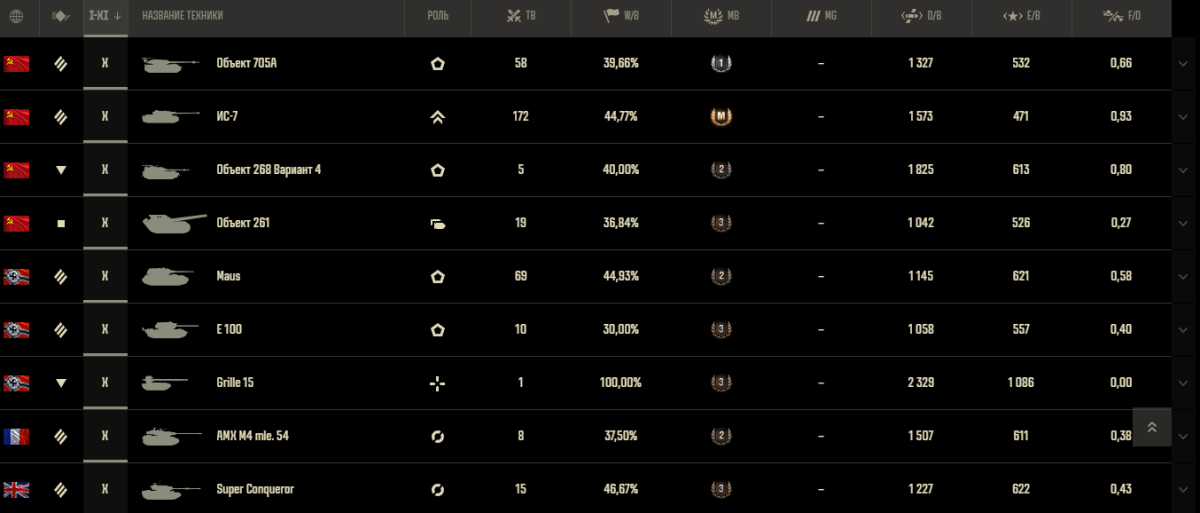This screenshot has height=513, width=1200.
Task: Click the square SPG class icon for Объект 261
Action: pyautogui.click(x=61, y=223)
